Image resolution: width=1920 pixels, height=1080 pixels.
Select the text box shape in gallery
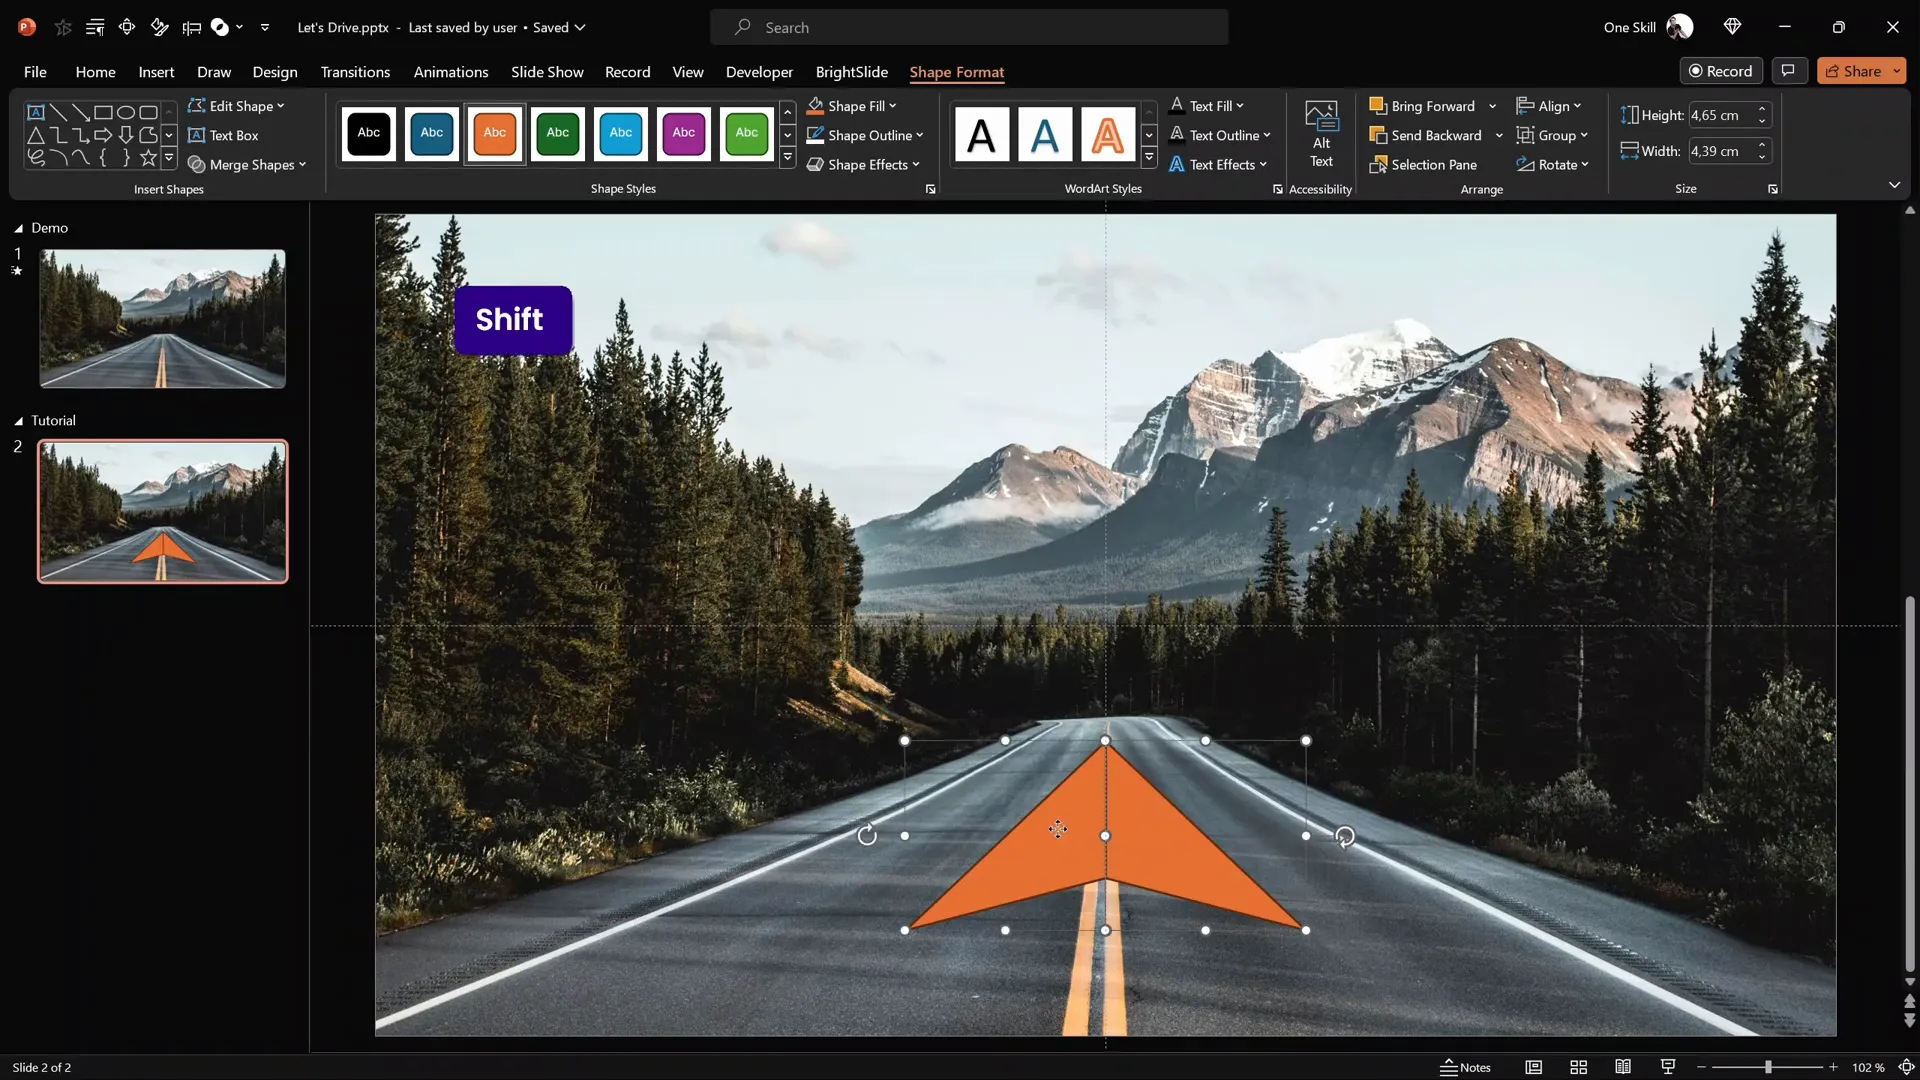point(35,112)
